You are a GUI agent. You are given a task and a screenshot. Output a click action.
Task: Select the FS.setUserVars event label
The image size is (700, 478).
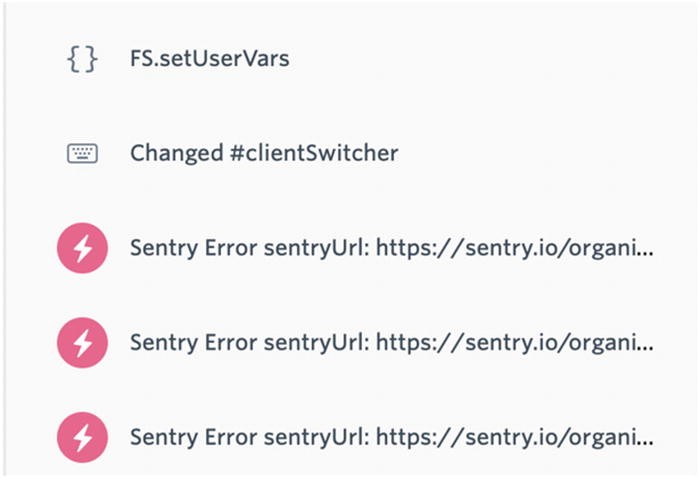[x=210, y=59]
